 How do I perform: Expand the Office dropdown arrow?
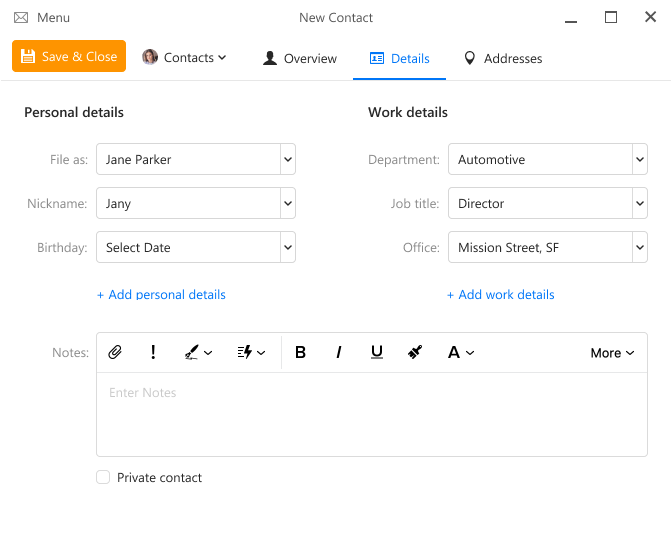click(640, 247)
